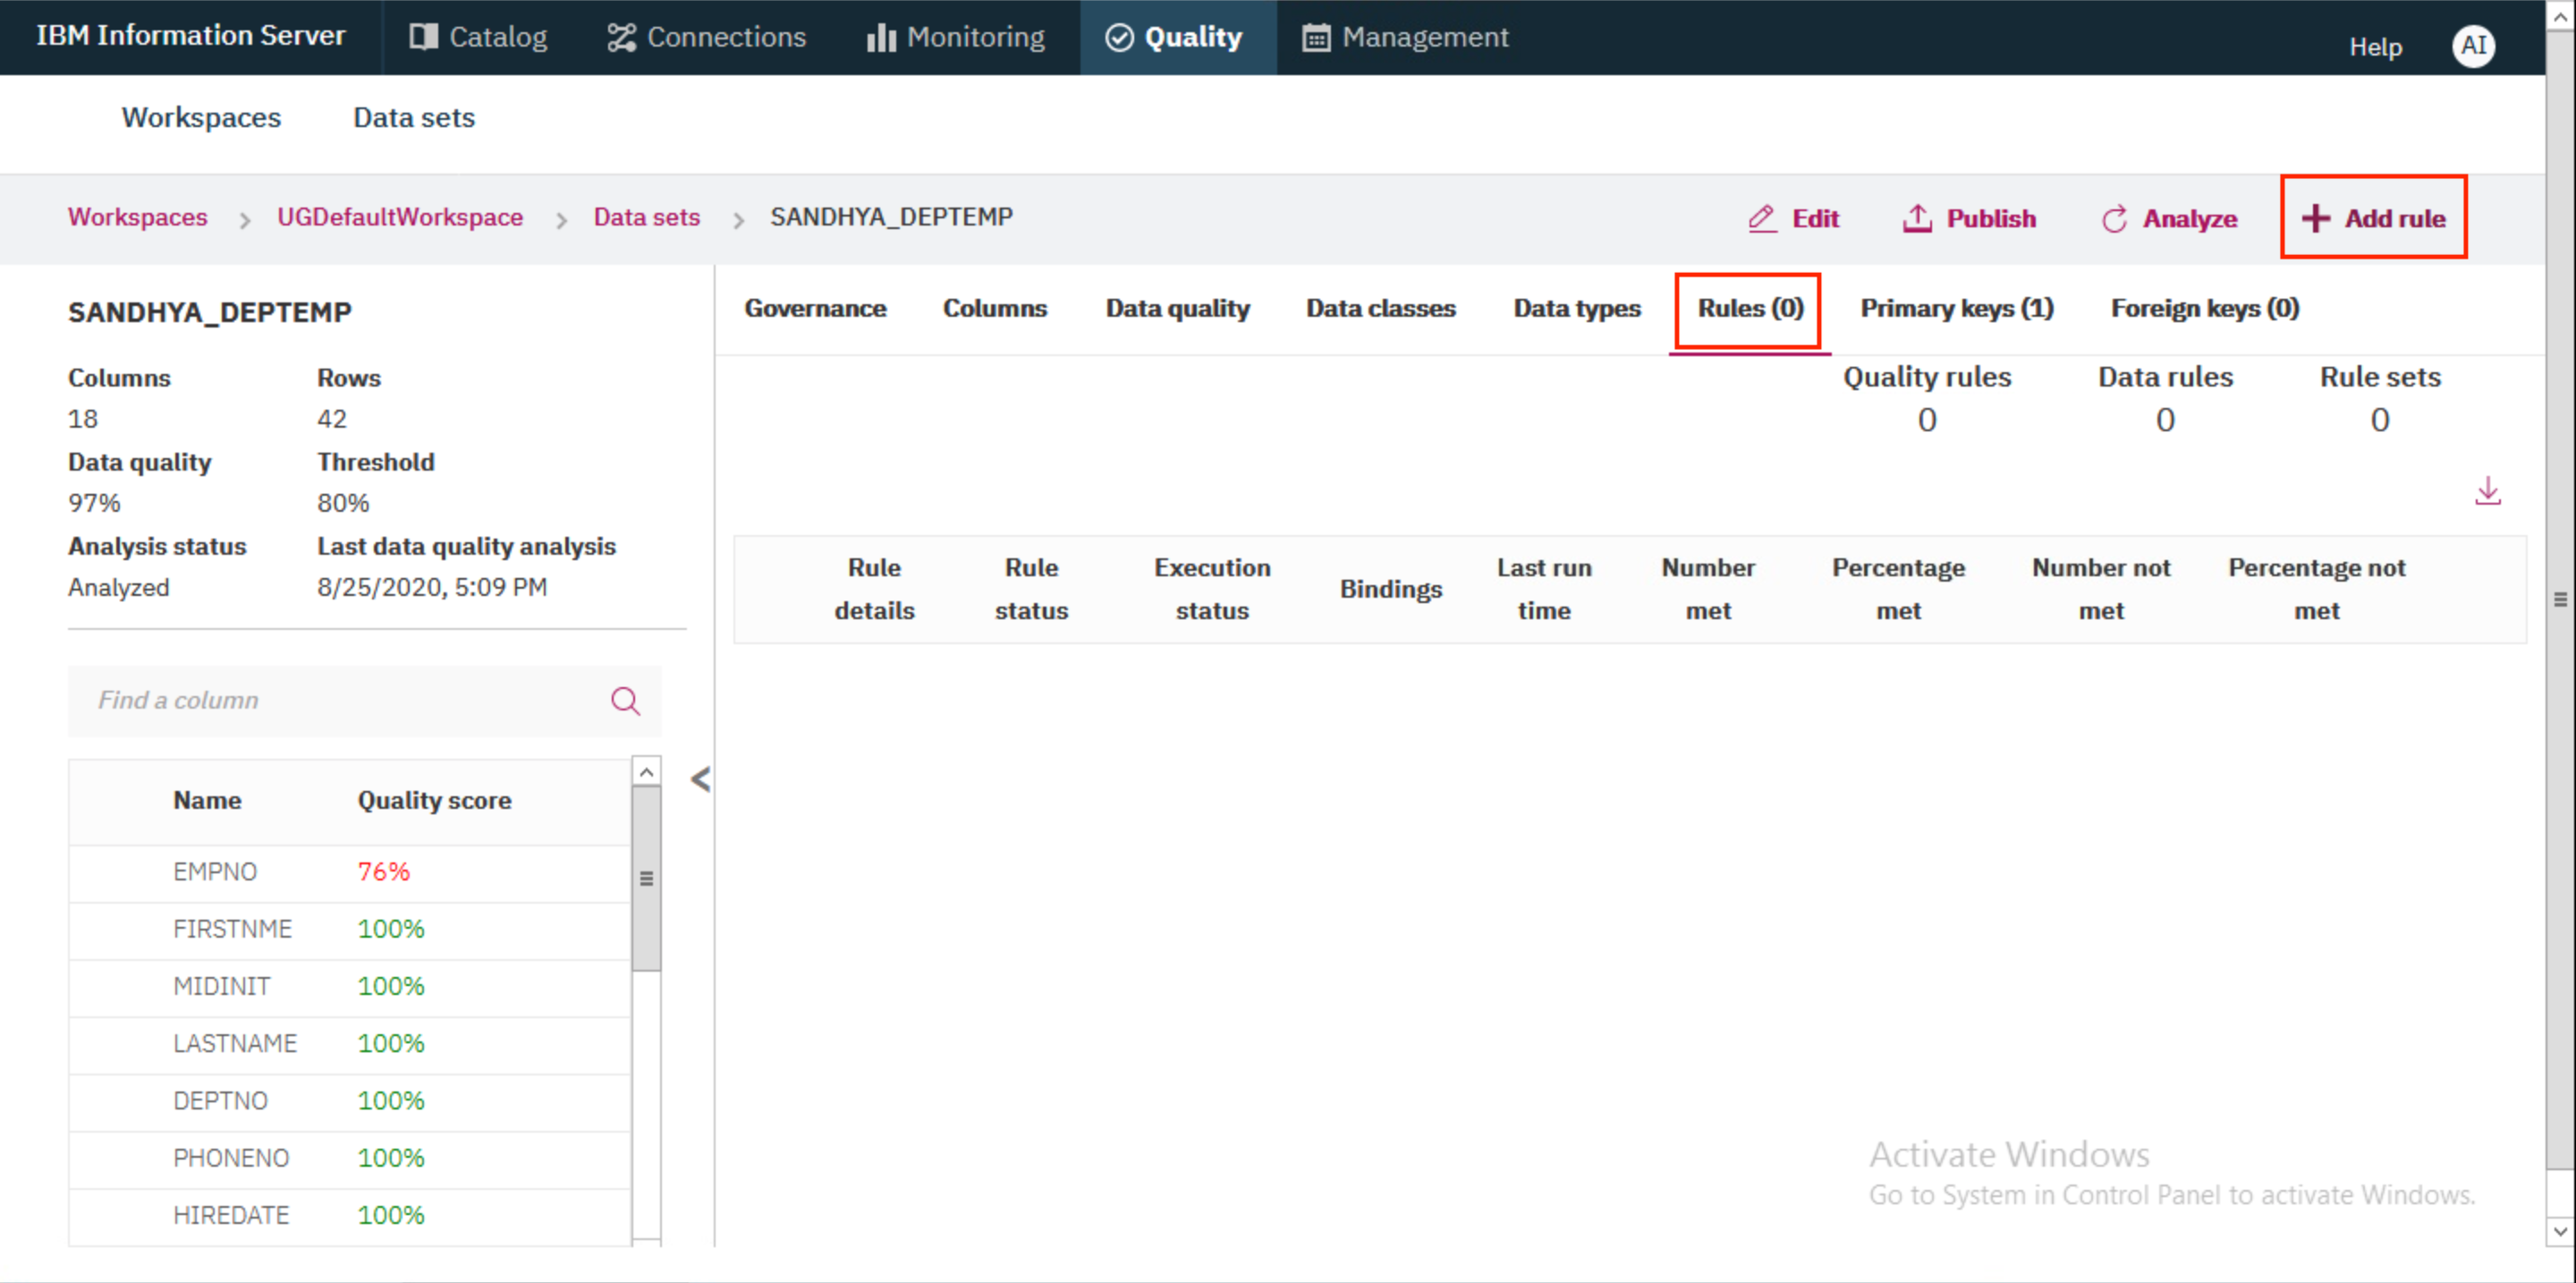The height and width of the screenshot is (1283, 2576).
Task: Select the LASTNAME column row
Action: click(350, 1043)
